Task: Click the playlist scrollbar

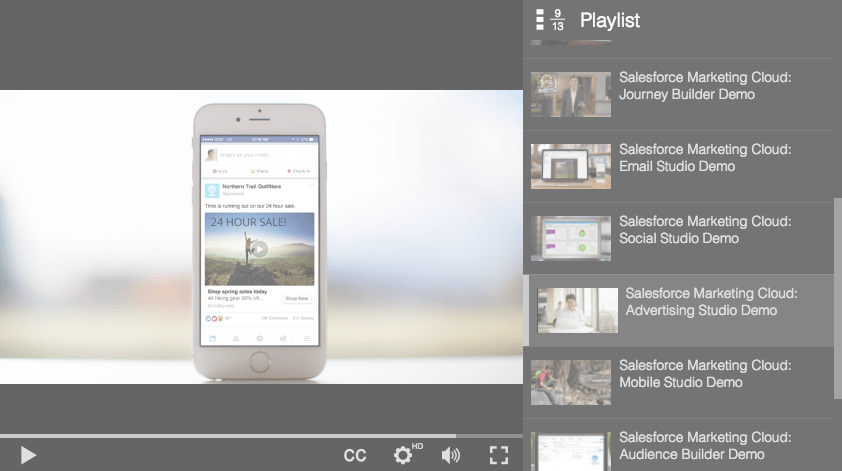Action: (838, 299)
